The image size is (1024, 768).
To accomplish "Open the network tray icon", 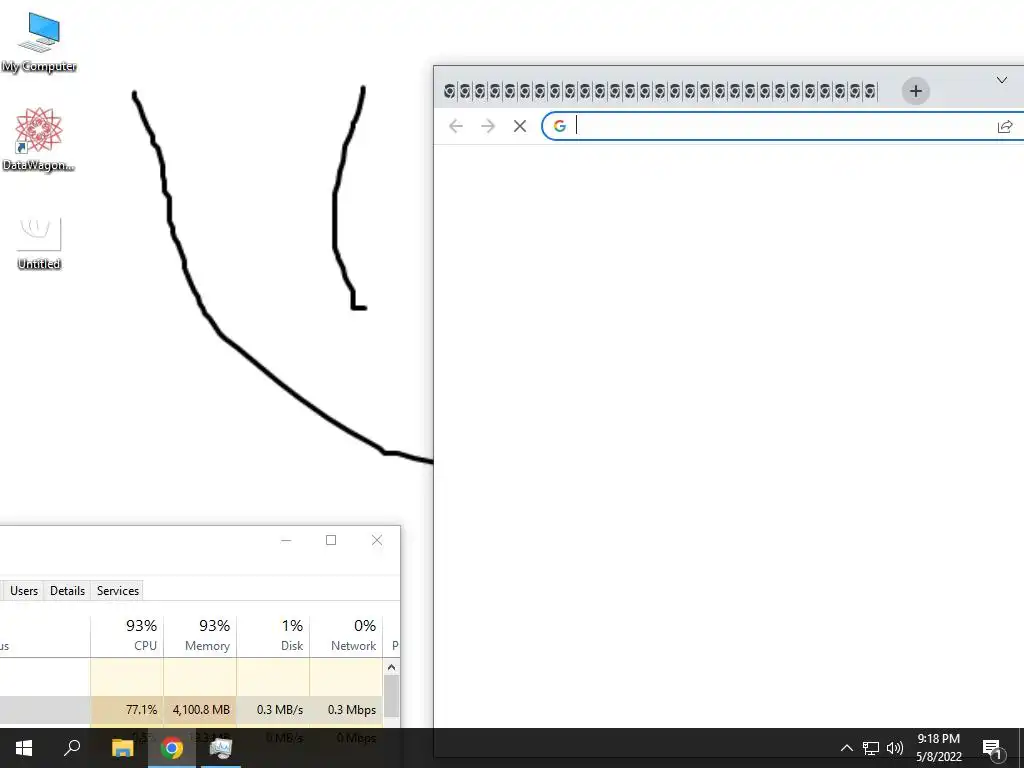I will [871, 748].
